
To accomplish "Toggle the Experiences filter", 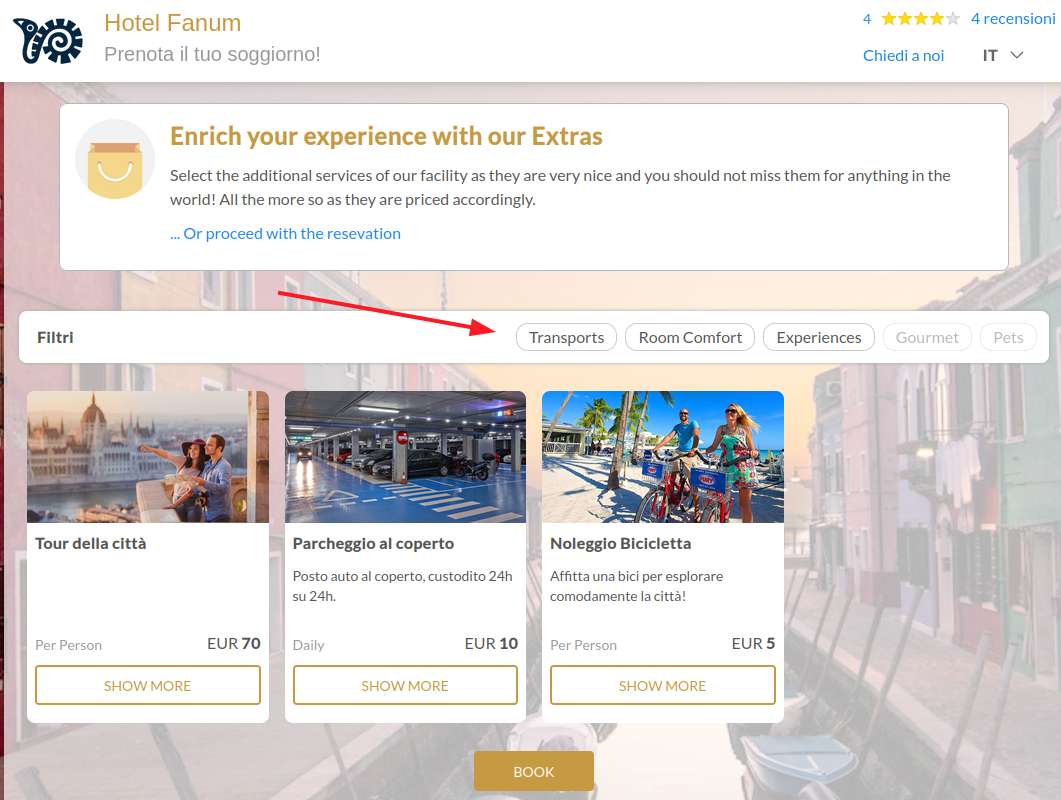I will tap(819, 337).
